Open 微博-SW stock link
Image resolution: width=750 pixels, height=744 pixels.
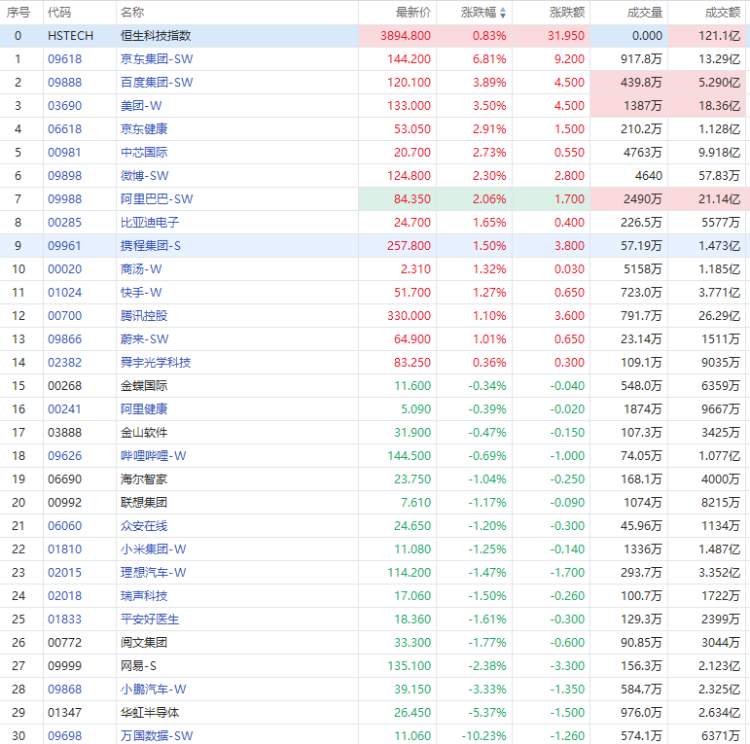(144, 176)
